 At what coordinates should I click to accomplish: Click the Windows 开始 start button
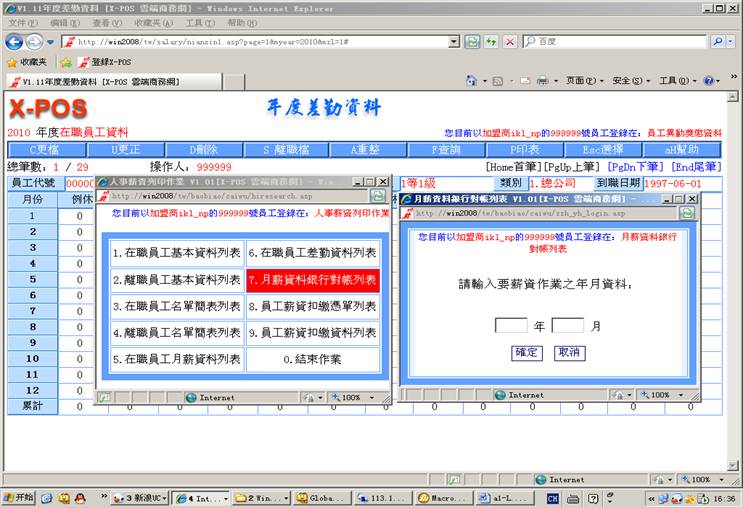(x=19, y=498)
